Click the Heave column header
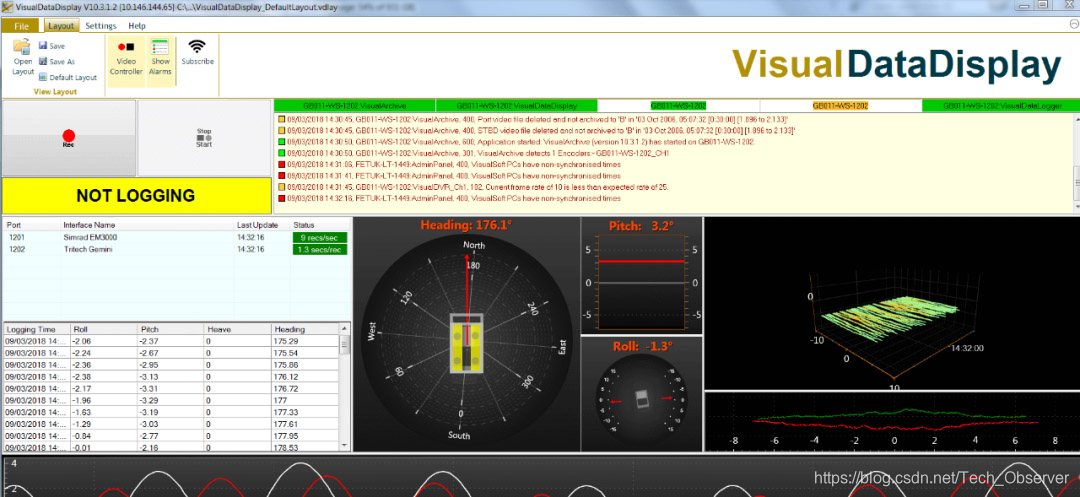 pos(238,329)
